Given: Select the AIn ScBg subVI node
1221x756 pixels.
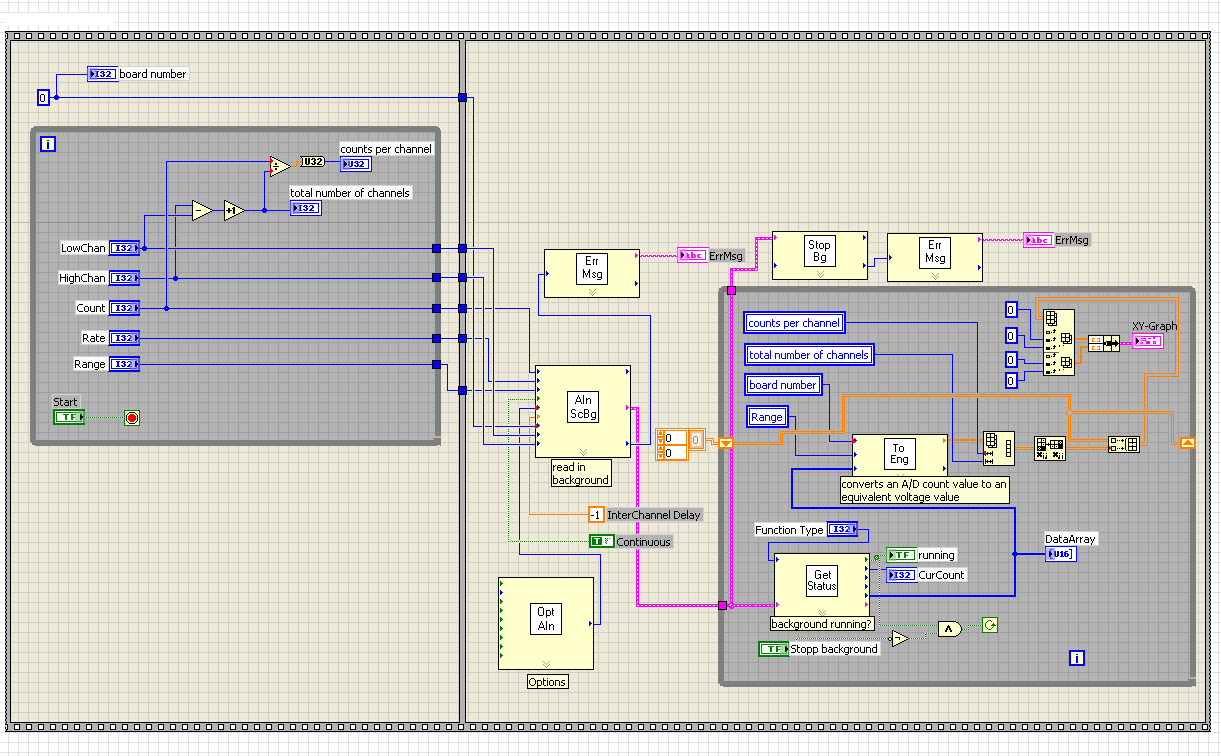Looking at the screenshot, I should click(x=583, y=411).
